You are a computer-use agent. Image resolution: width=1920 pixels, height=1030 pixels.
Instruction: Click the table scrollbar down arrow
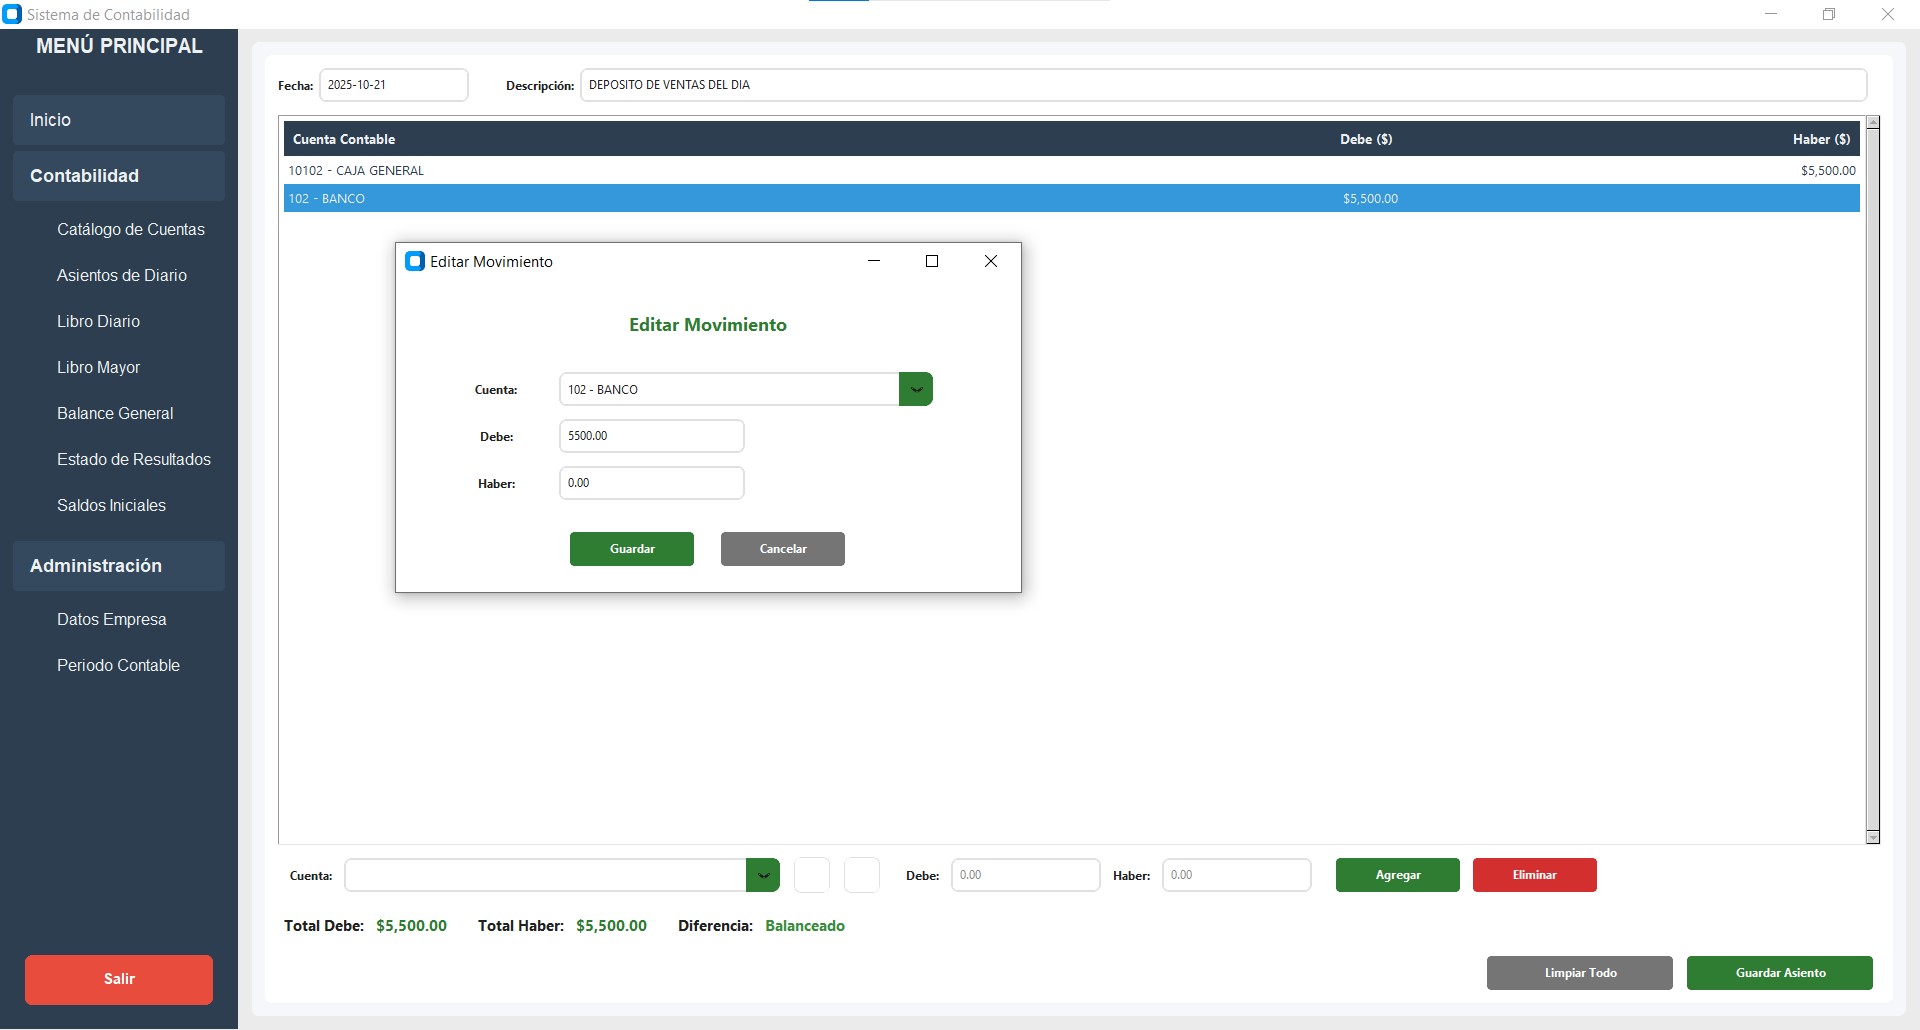(x=1873, y=837)
